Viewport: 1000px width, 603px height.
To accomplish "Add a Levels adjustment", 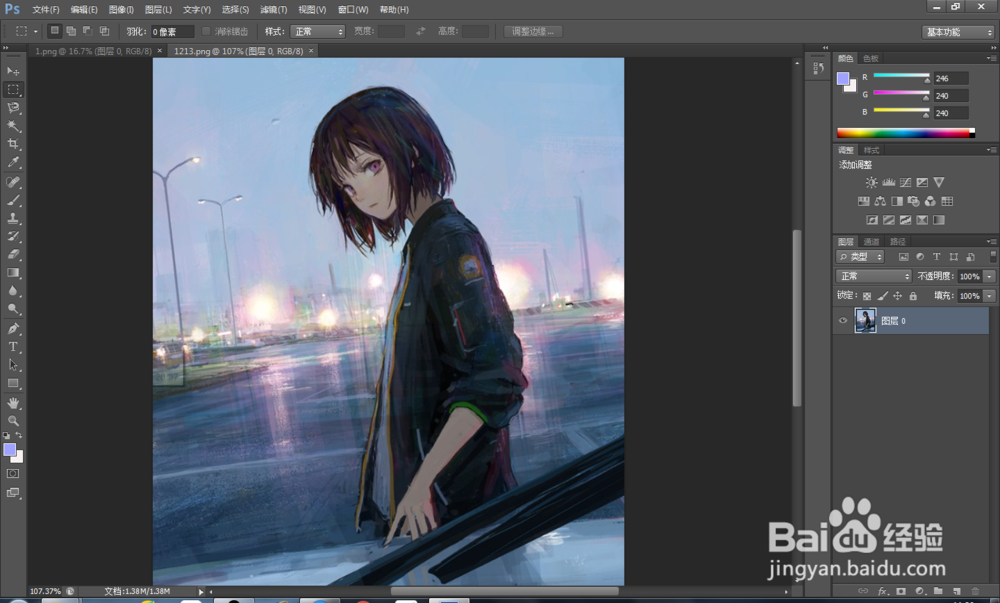I will point(888,182).
